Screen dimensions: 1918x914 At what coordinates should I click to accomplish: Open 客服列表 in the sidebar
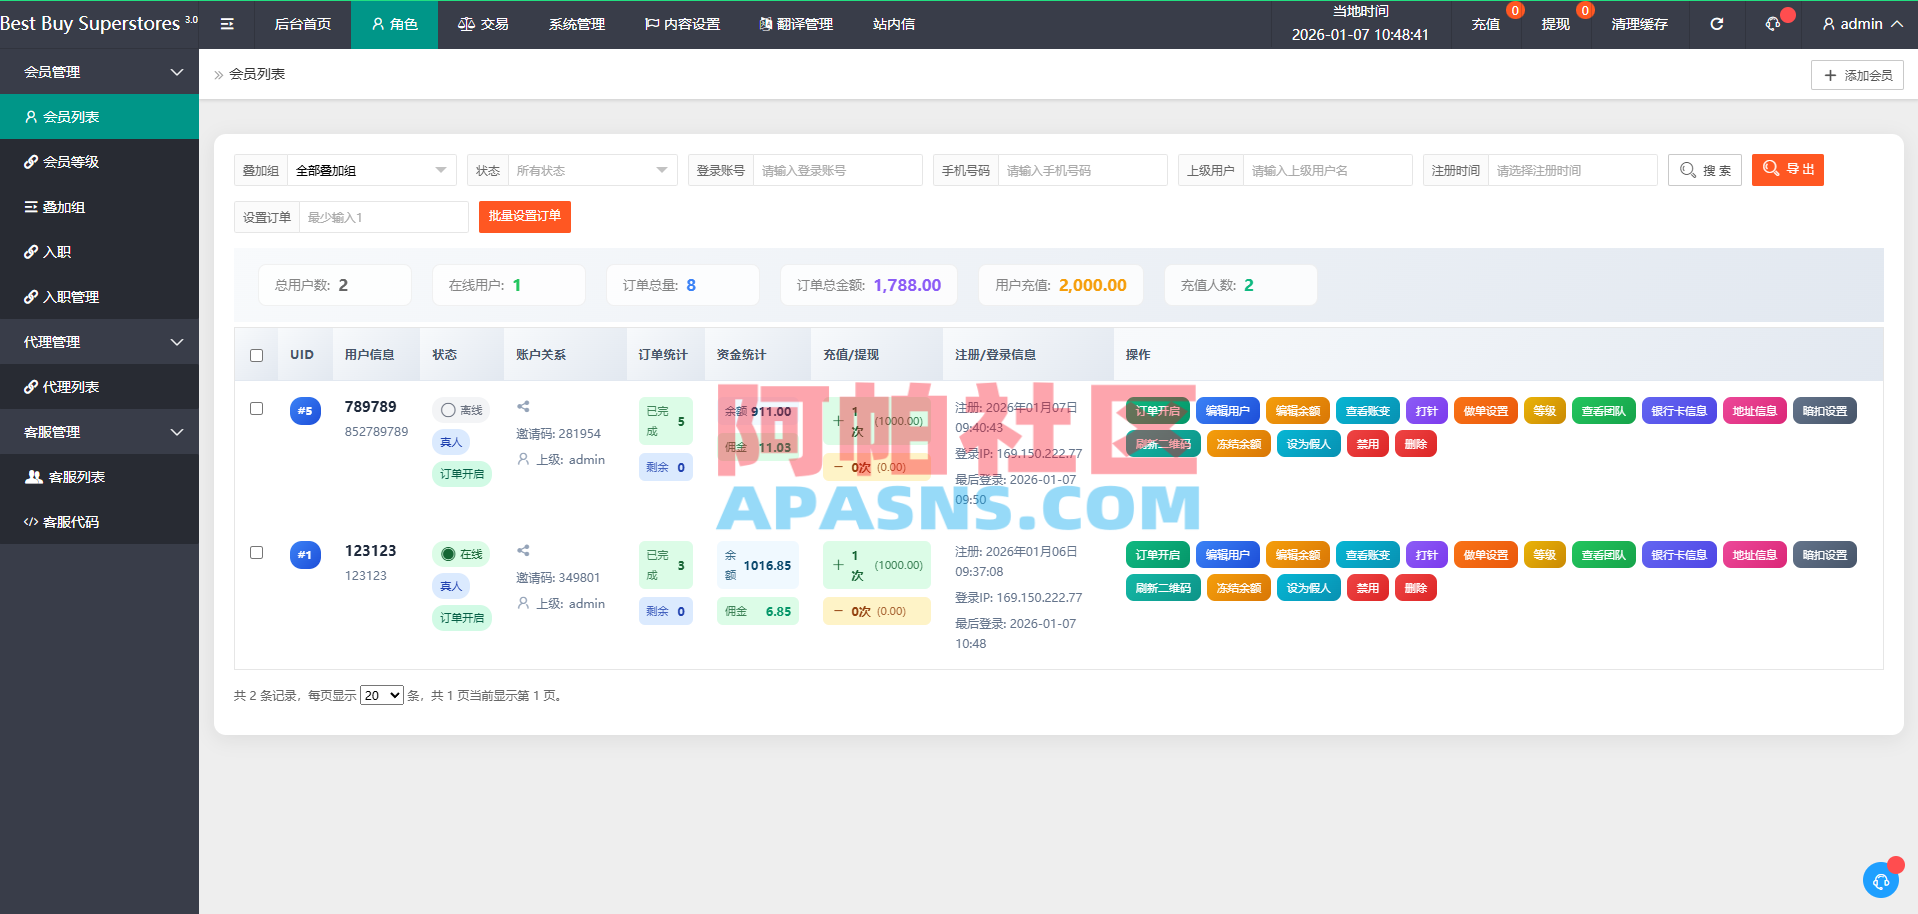click(99, 476)
